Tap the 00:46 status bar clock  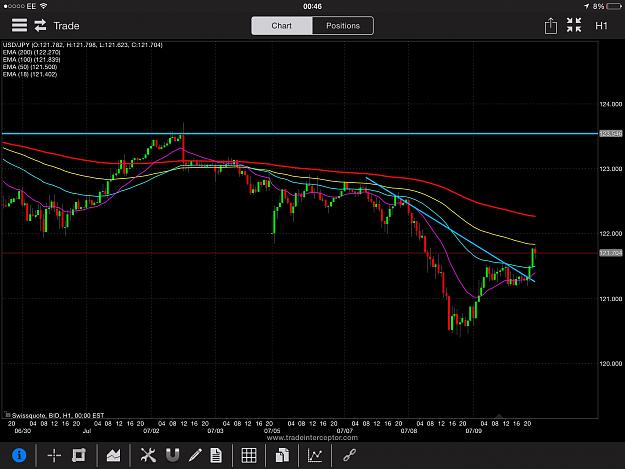tap(312, 6)
